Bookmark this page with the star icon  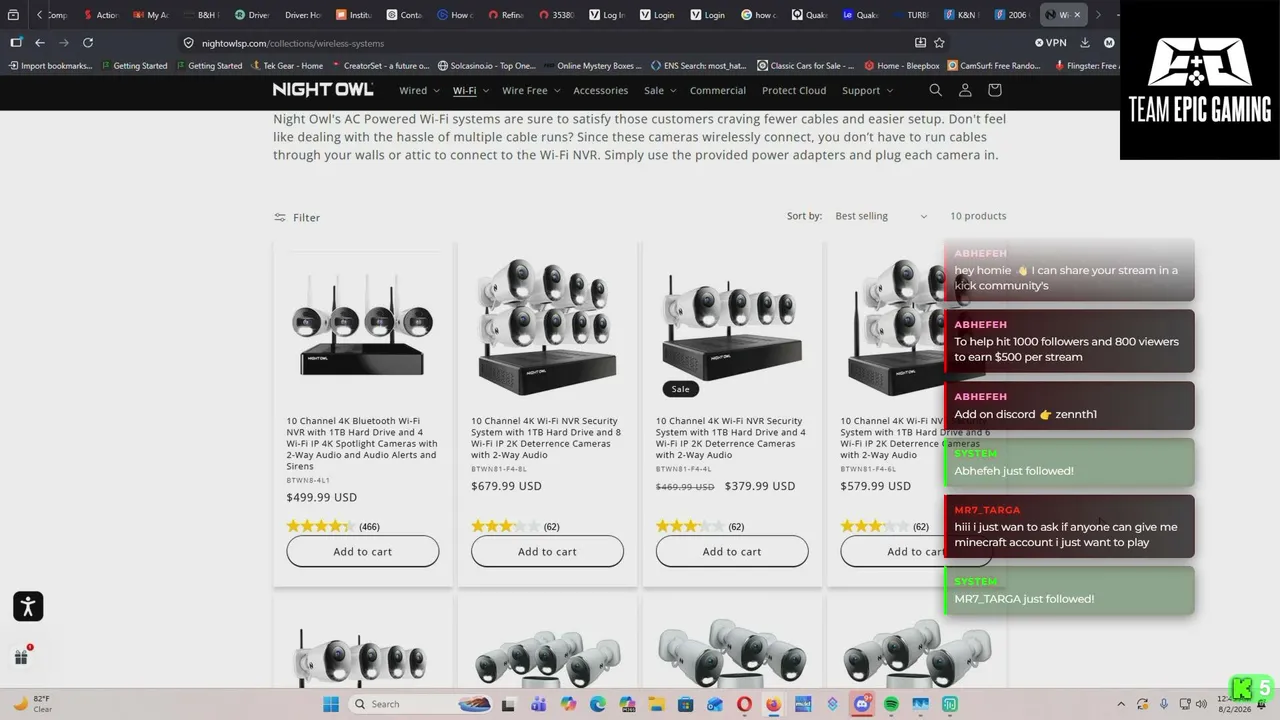(x=939, y=43)
